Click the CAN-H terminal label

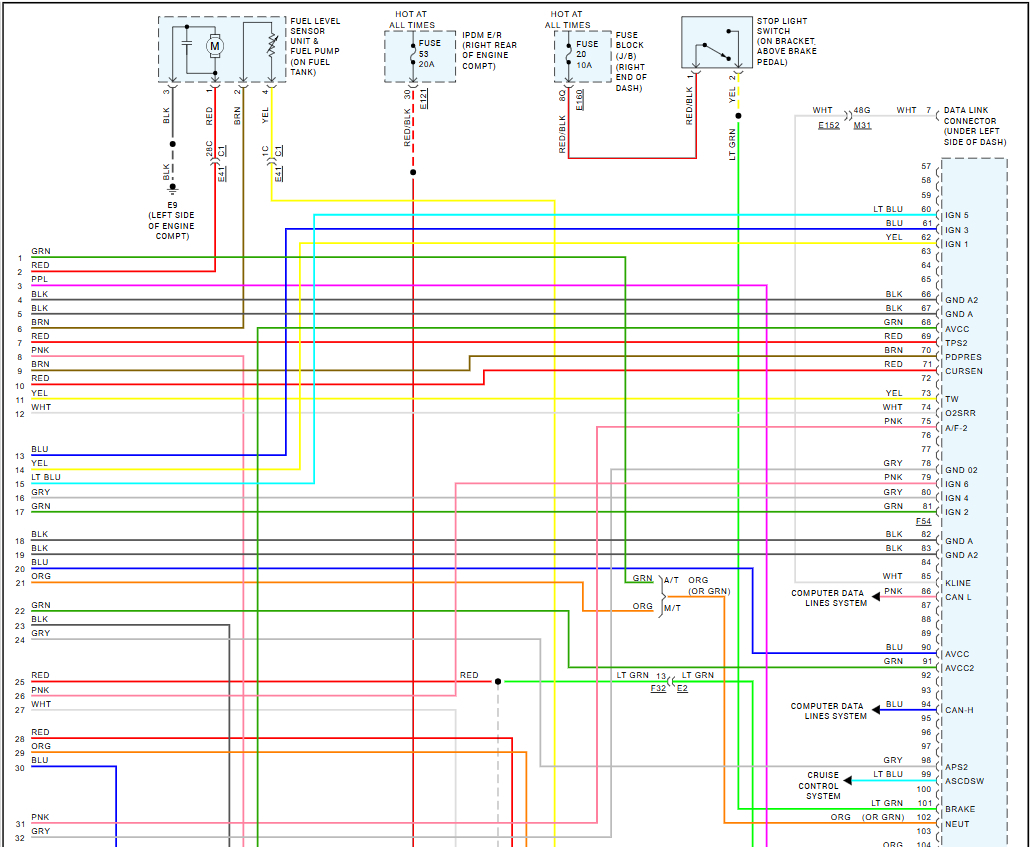(959, 710)
